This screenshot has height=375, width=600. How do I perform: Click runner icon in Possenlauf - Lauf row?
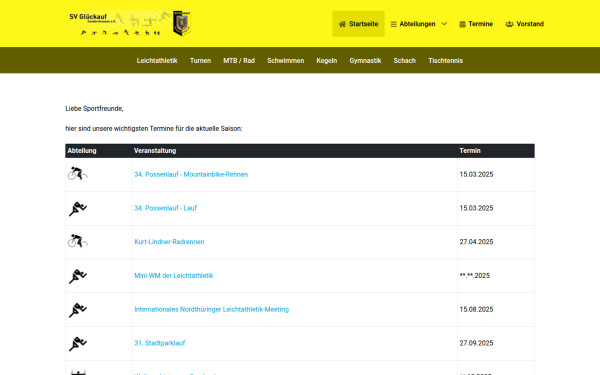coord(78,208)
